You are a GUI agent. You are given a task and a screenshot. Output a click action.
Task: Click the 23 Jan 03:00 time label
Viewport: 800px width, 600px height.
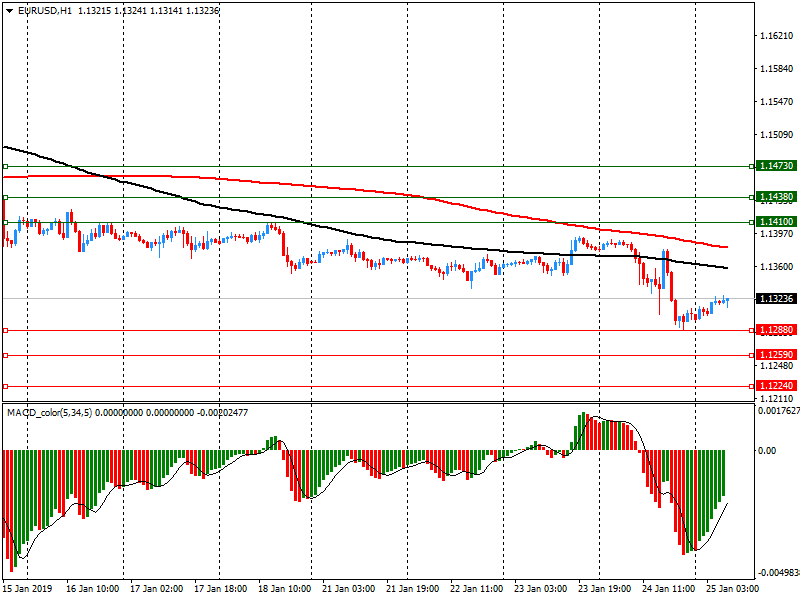click(541, 588)
